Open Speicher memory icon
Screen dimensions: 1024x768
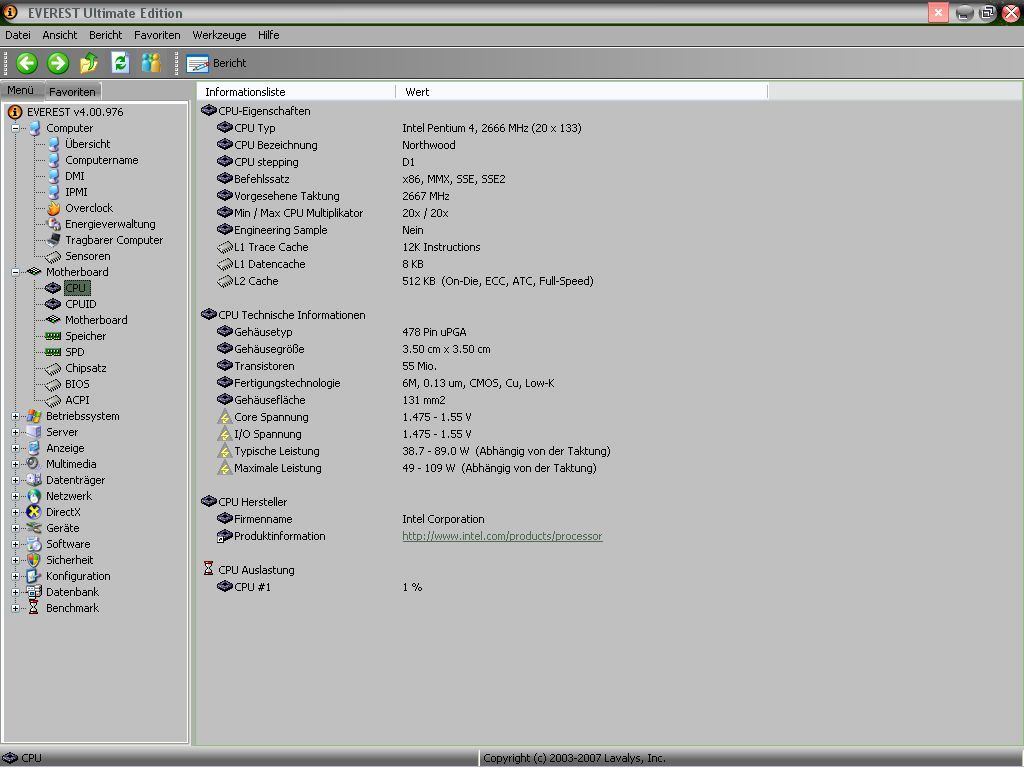(x=53, y=336)
